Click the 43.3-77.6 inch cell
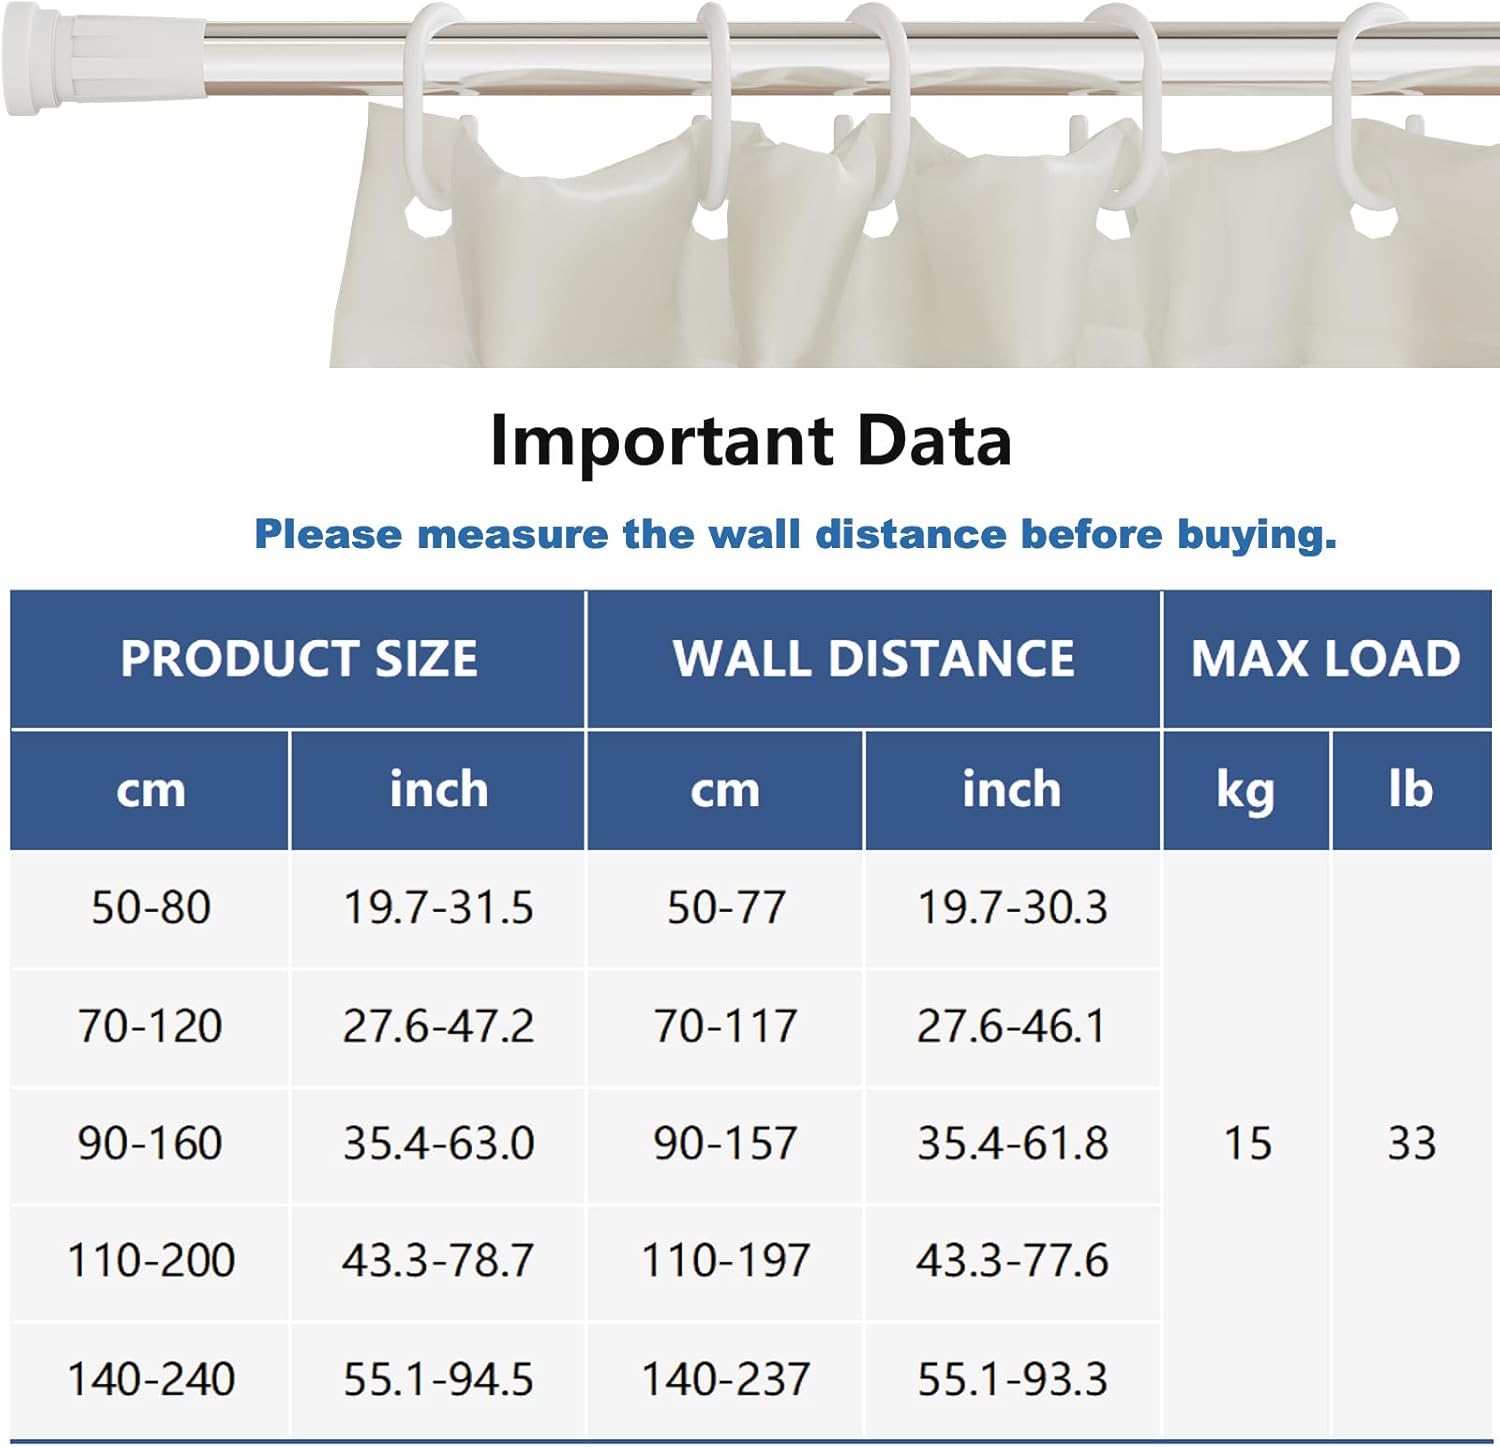Image resolution: width=1500 pixels, height=1447 pixels. pos(1012,1261)
